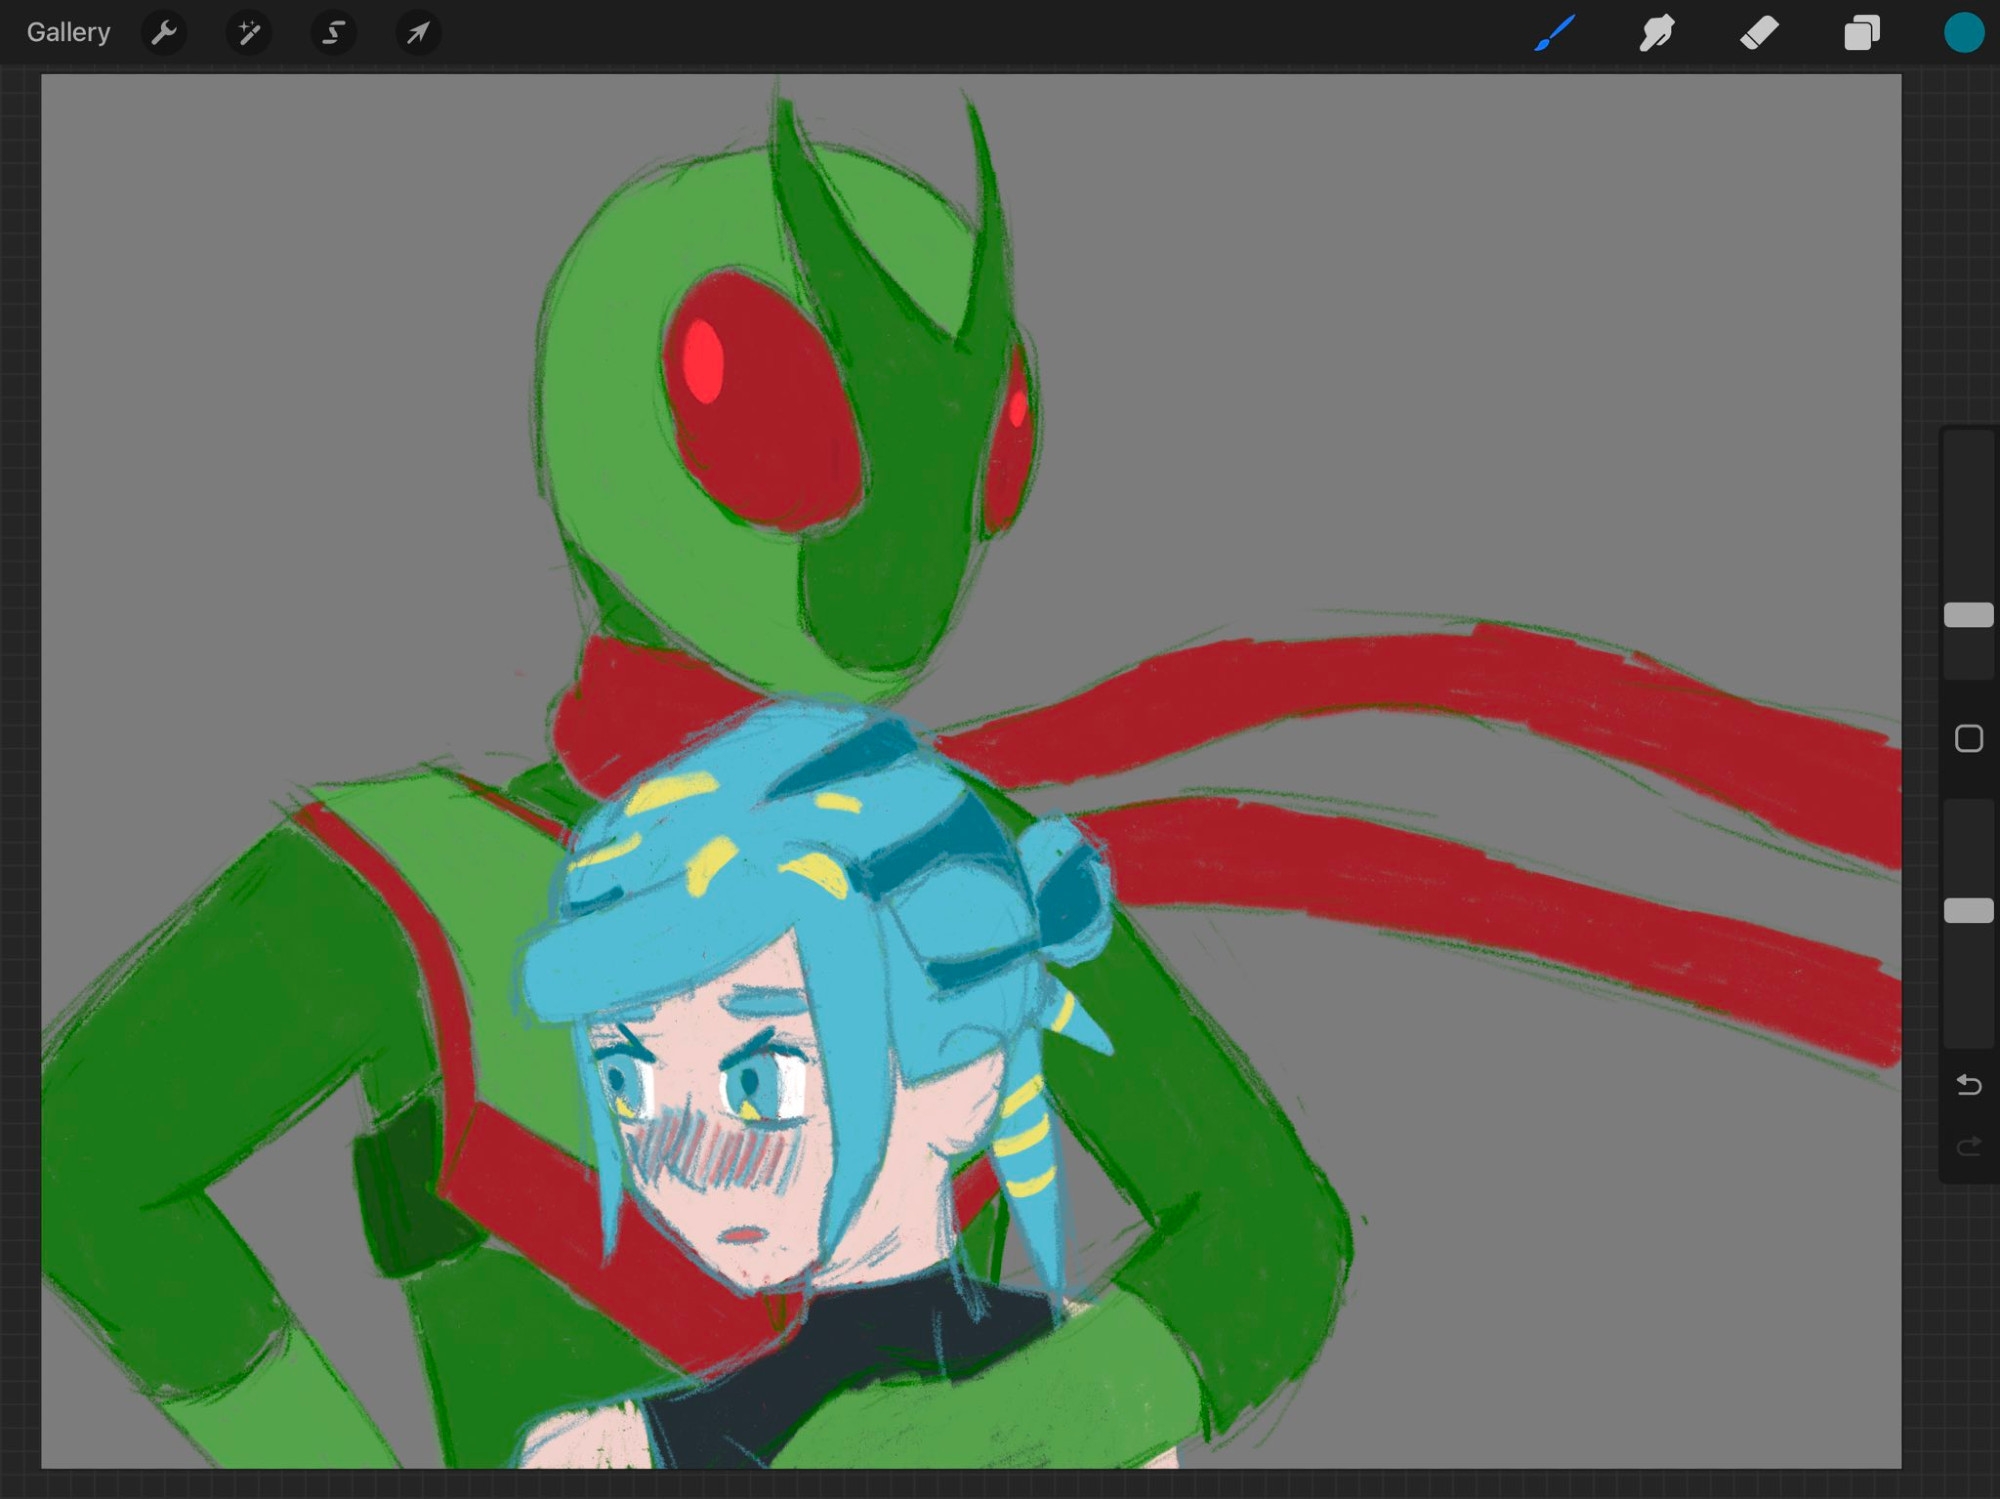Viewport: 2000px width, 1499px height.
Task: Select the Brush tool
Action: [1555, 33]
